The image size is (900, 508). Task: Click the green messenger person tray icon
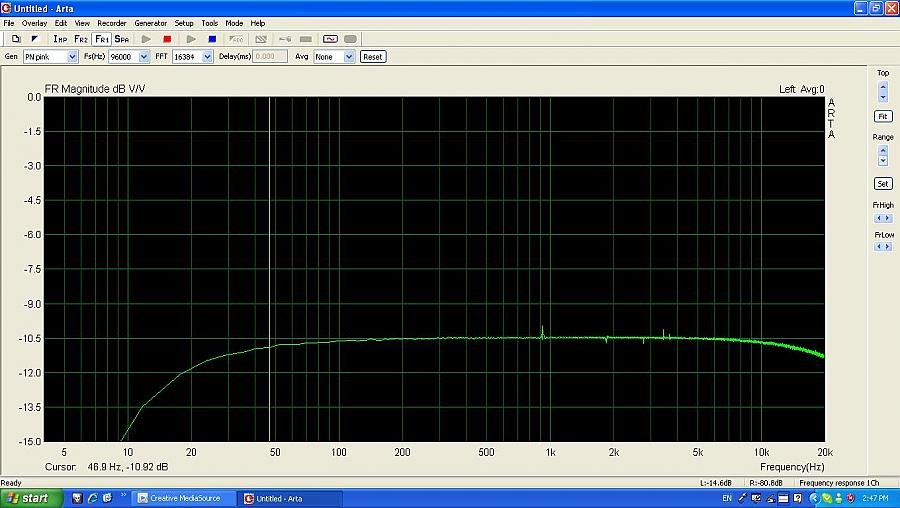coord(839,498)
